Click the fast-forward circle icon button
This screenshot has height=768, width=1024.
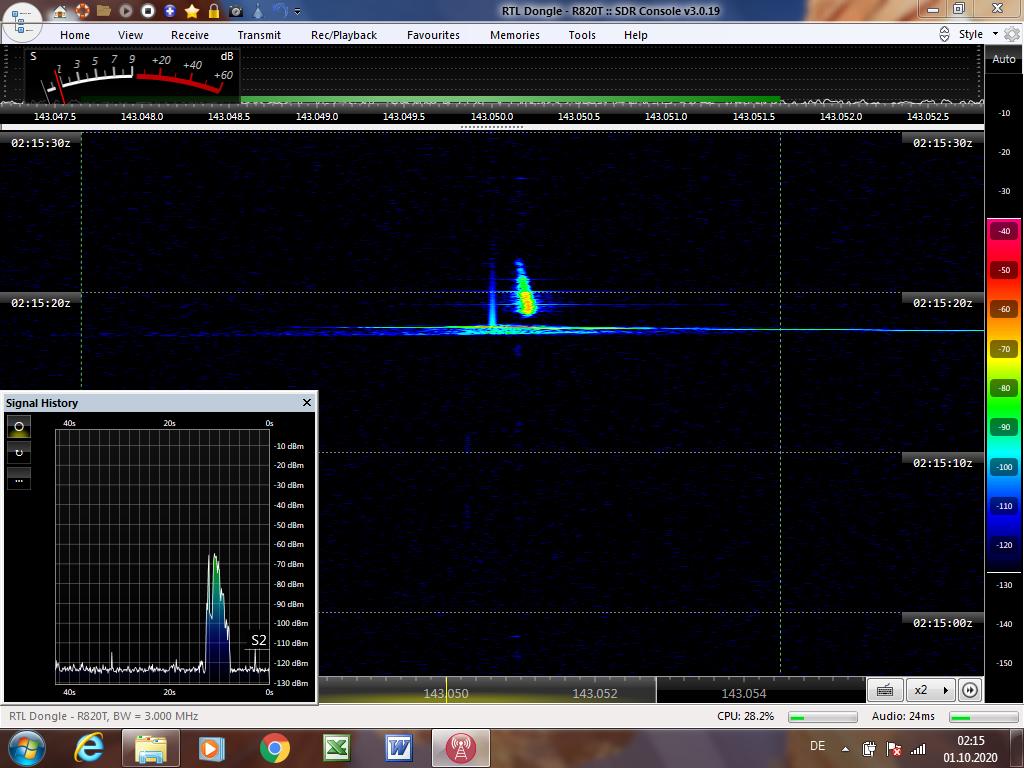click(x=970, y=690)
